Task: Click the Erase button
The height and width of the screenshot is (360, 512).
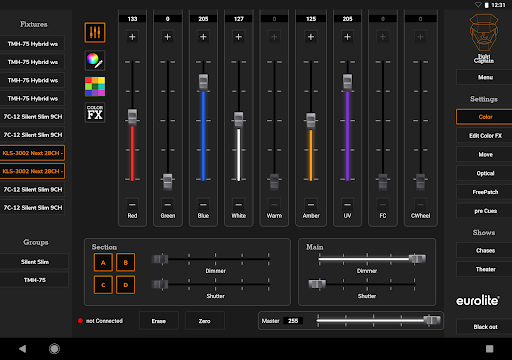Action: [x=159, y=321]
